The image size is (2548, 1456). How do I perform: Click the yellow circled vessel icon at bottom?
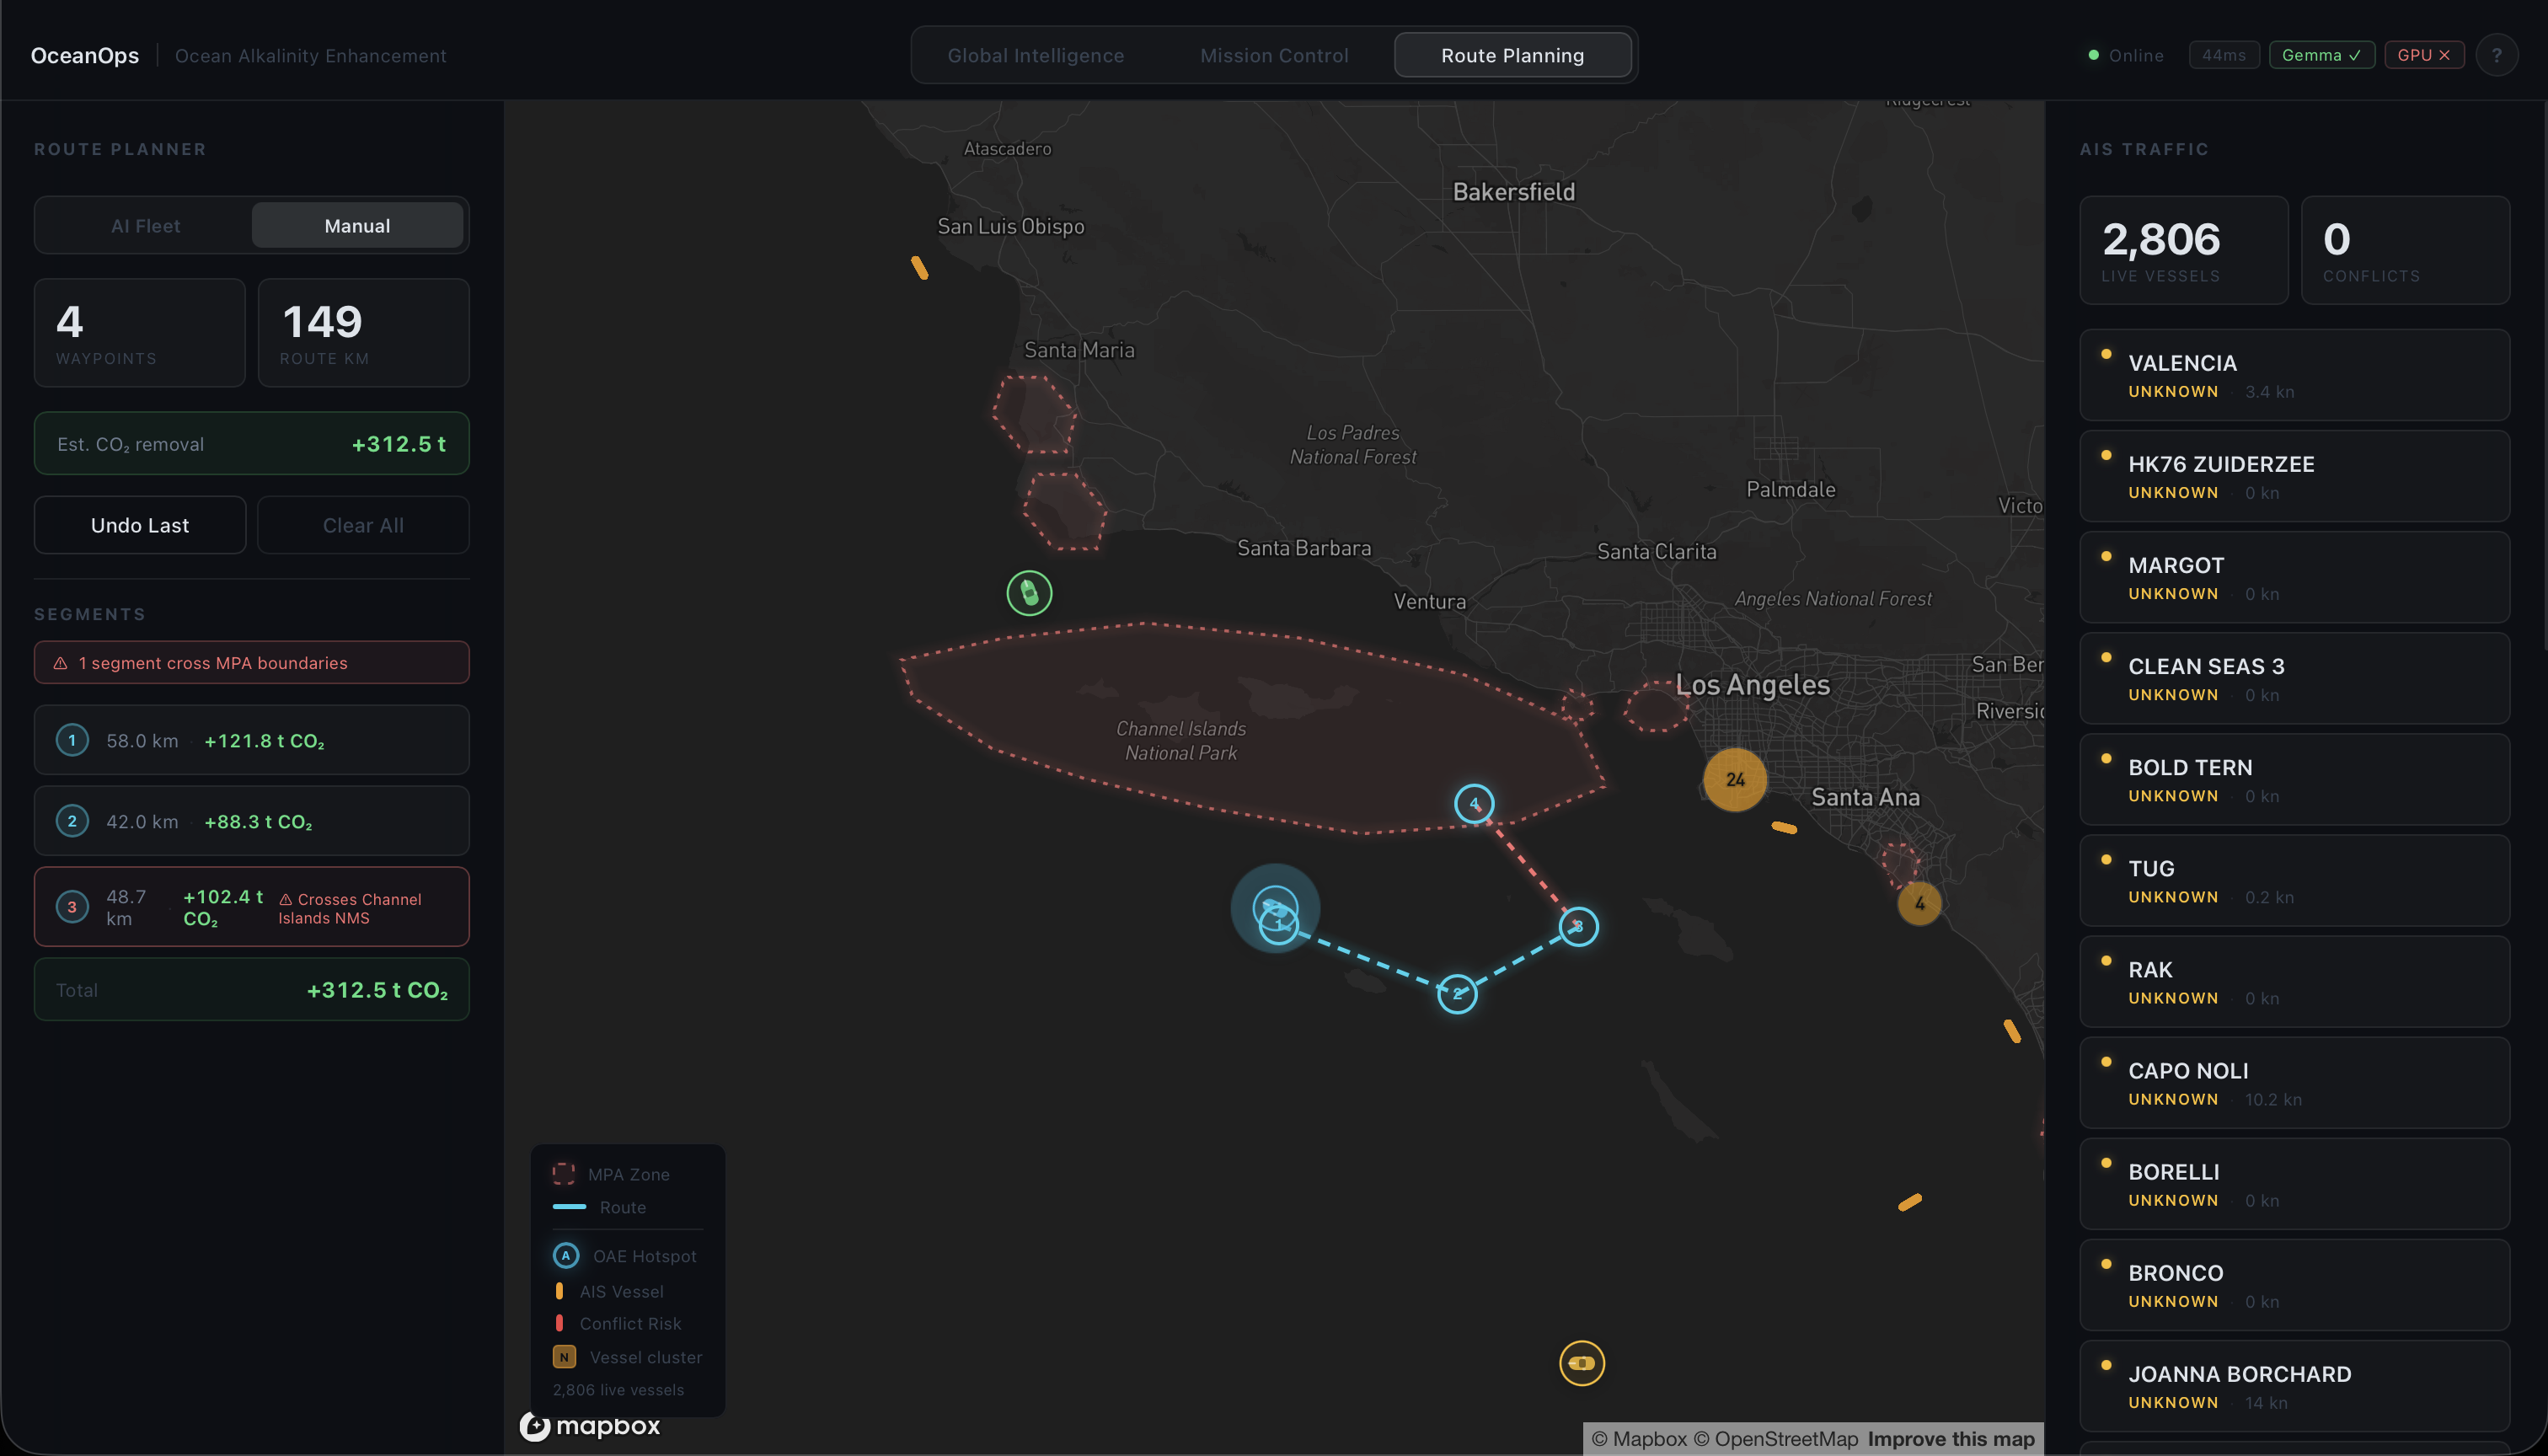[x=1581, y=1363]
